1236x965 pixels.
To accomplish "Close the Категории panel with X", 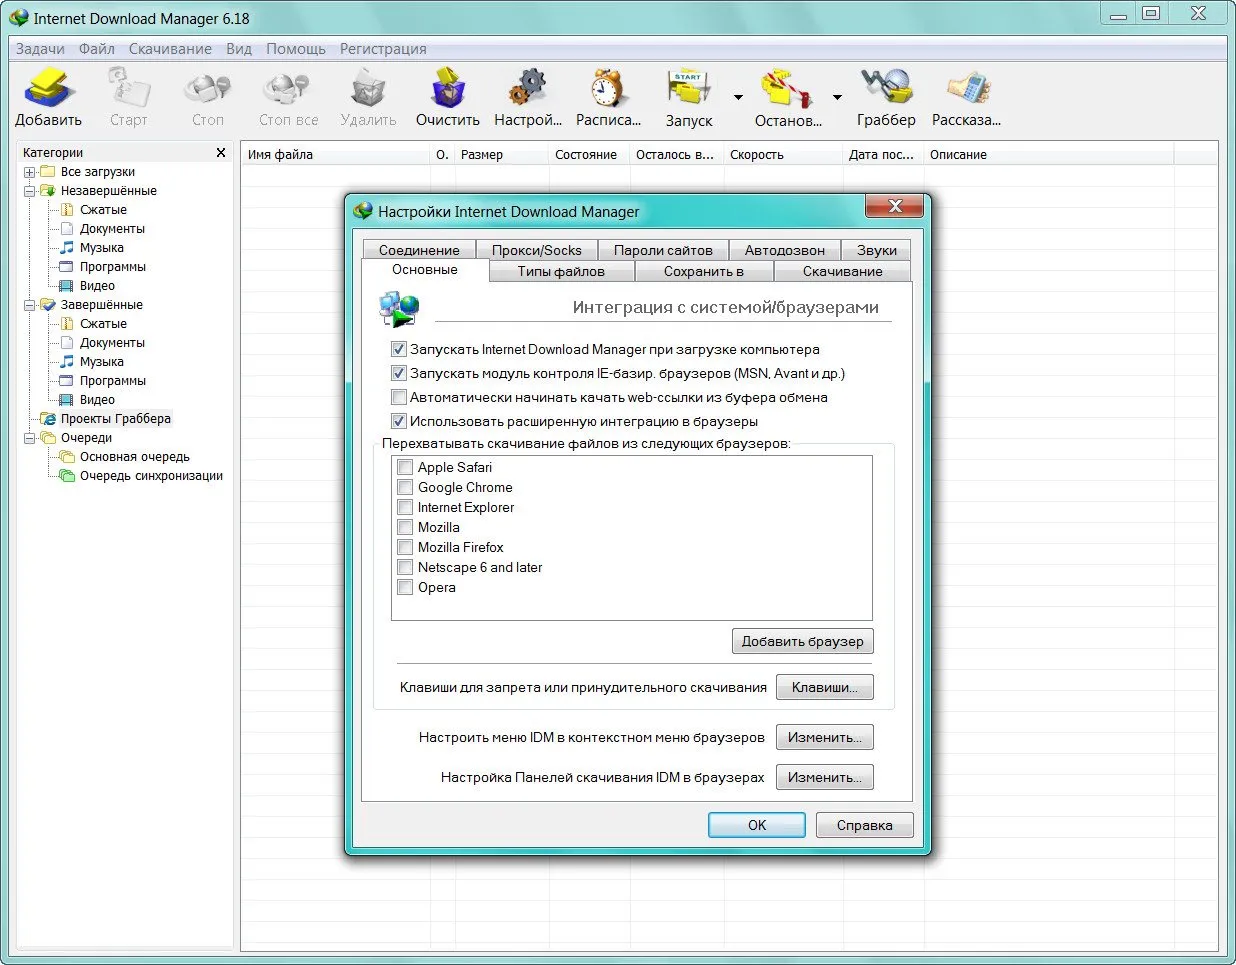I will pos(221,153).
